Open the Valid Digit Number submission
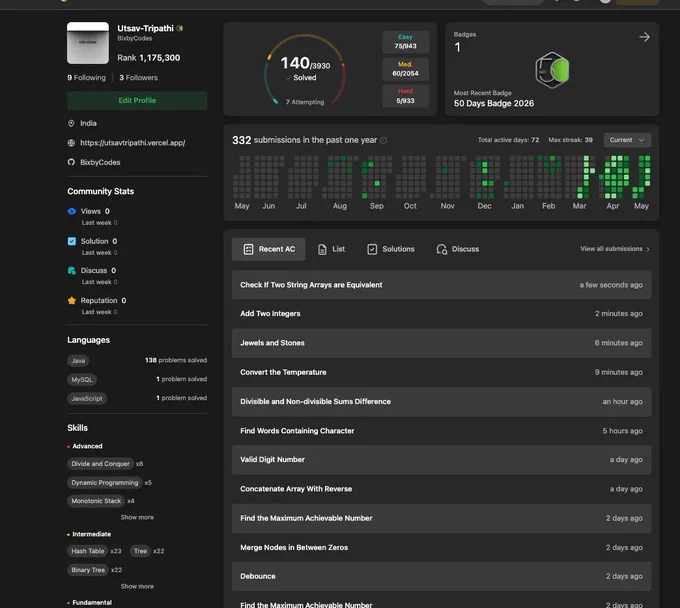Viewport: 680px width, 608px height. click(441, 460)
